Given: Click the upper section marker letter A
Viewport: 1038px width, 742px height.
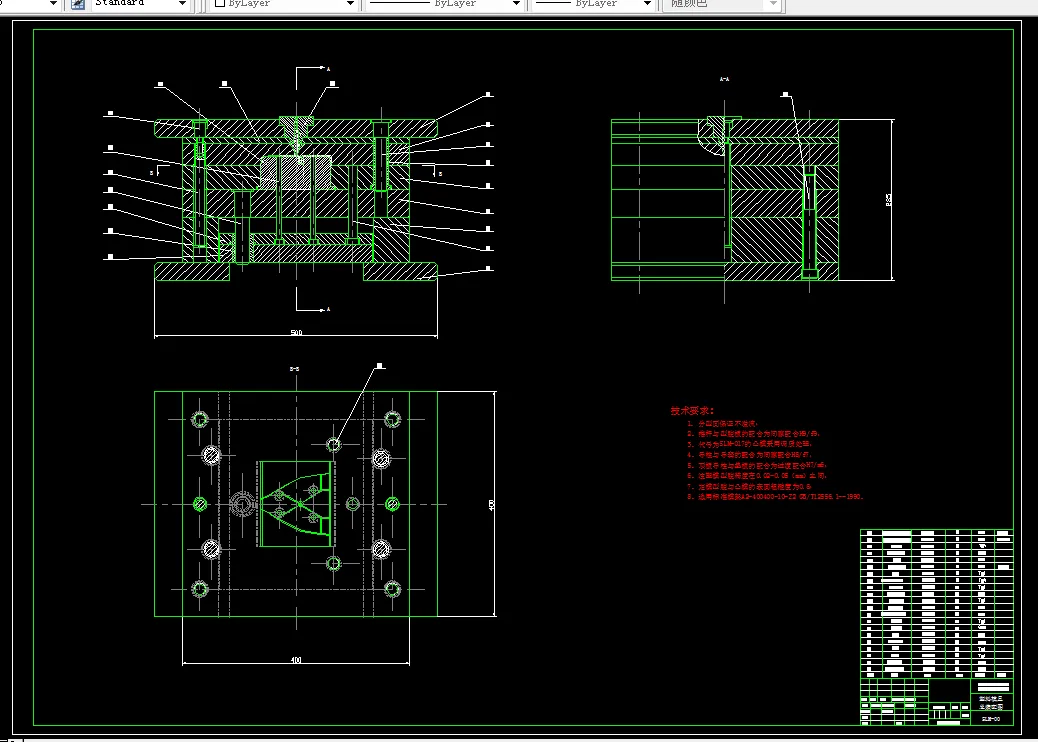Looking at the screenshot, I should pos(328,68).
